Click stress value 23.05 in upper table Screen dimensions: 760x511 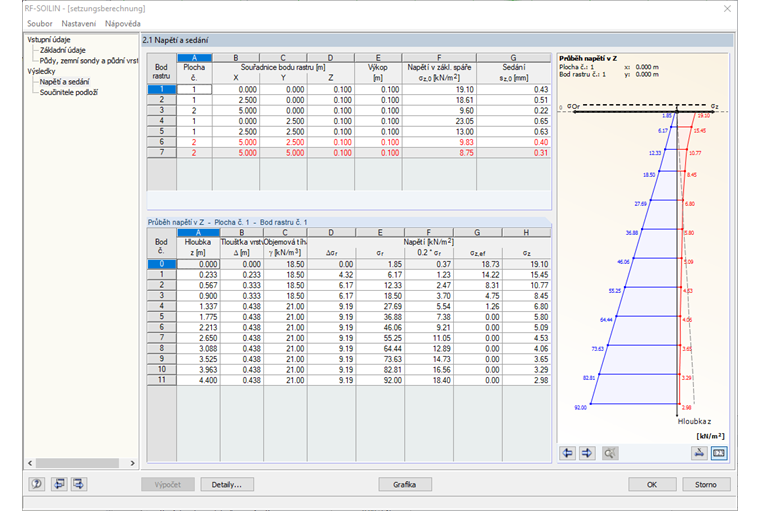point(439,121)
